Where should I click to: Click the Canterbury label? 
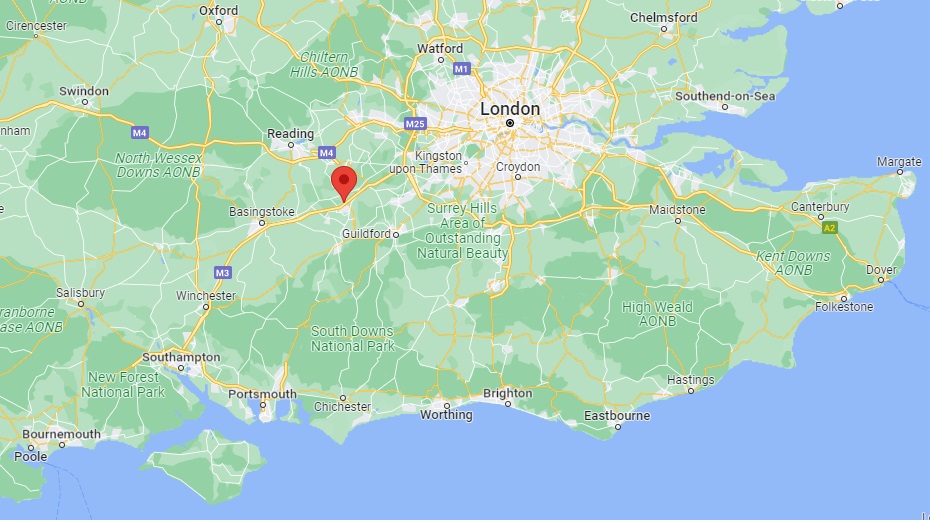[x=820, y=207]
